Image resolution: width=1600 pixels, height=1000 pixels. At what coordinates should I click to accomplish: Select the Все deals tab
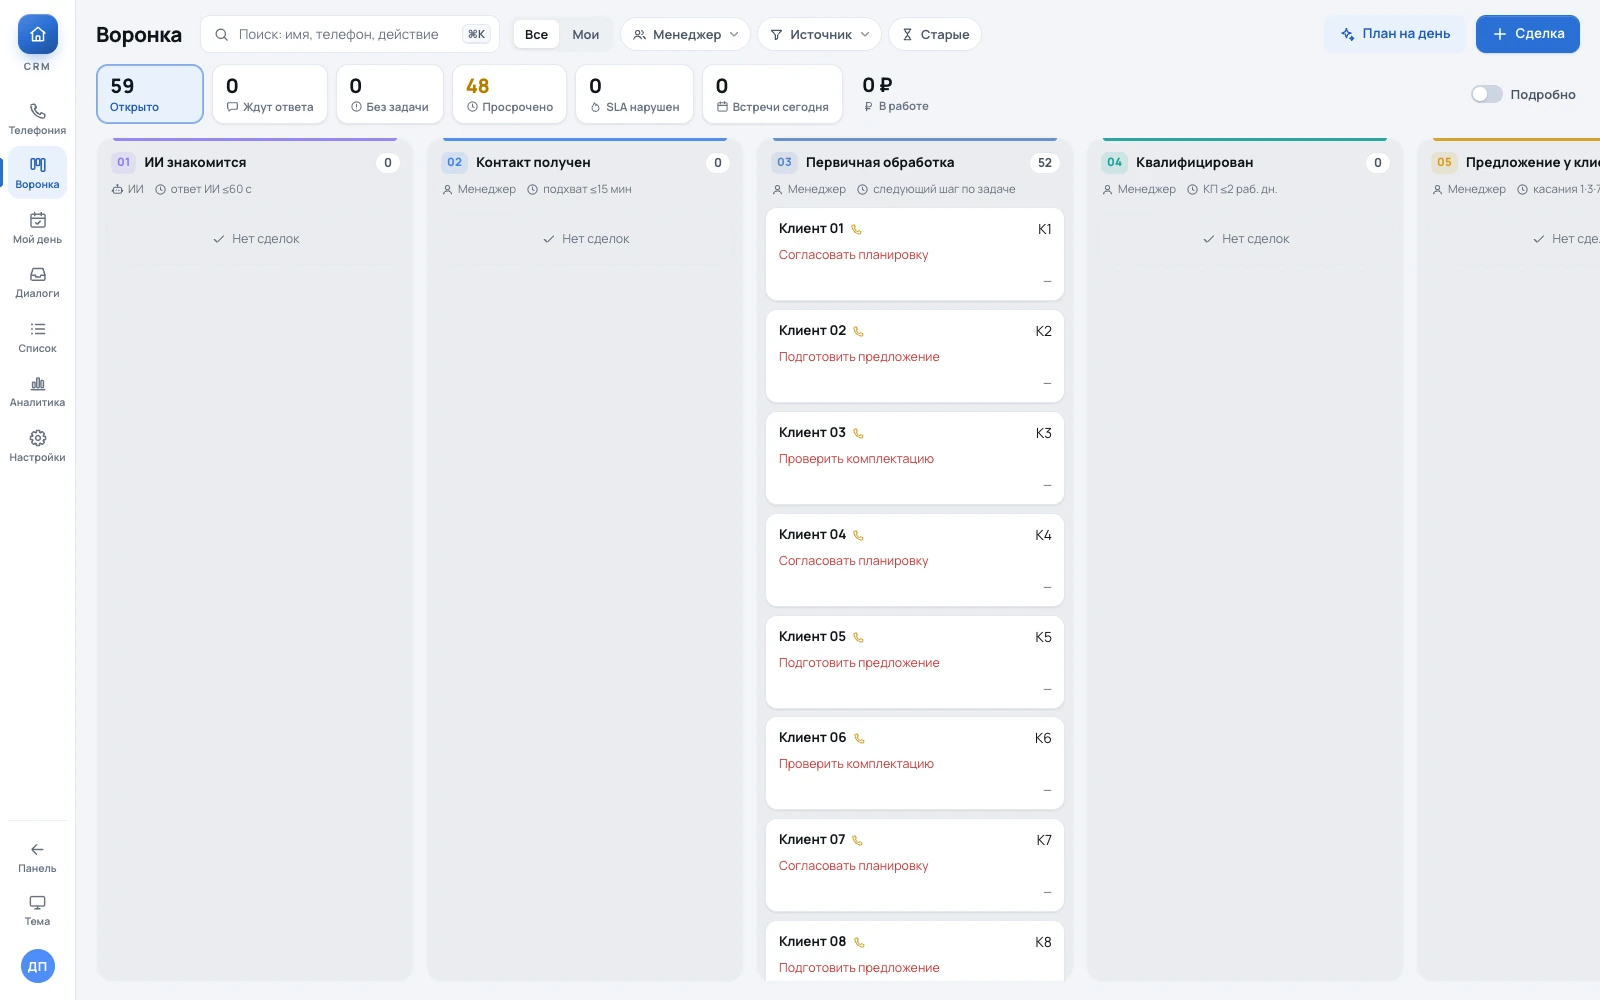pyautogui.click(x=536, y=34)
